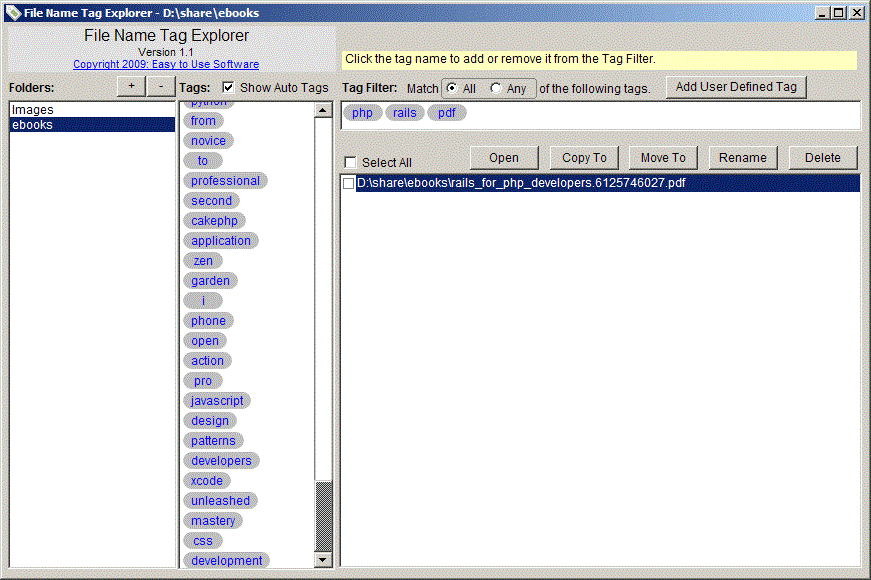Check the rails_for_php_developers.pdf file checkbox
The width and height of the screenshot is (871, 580).
[x=348, y=183]
